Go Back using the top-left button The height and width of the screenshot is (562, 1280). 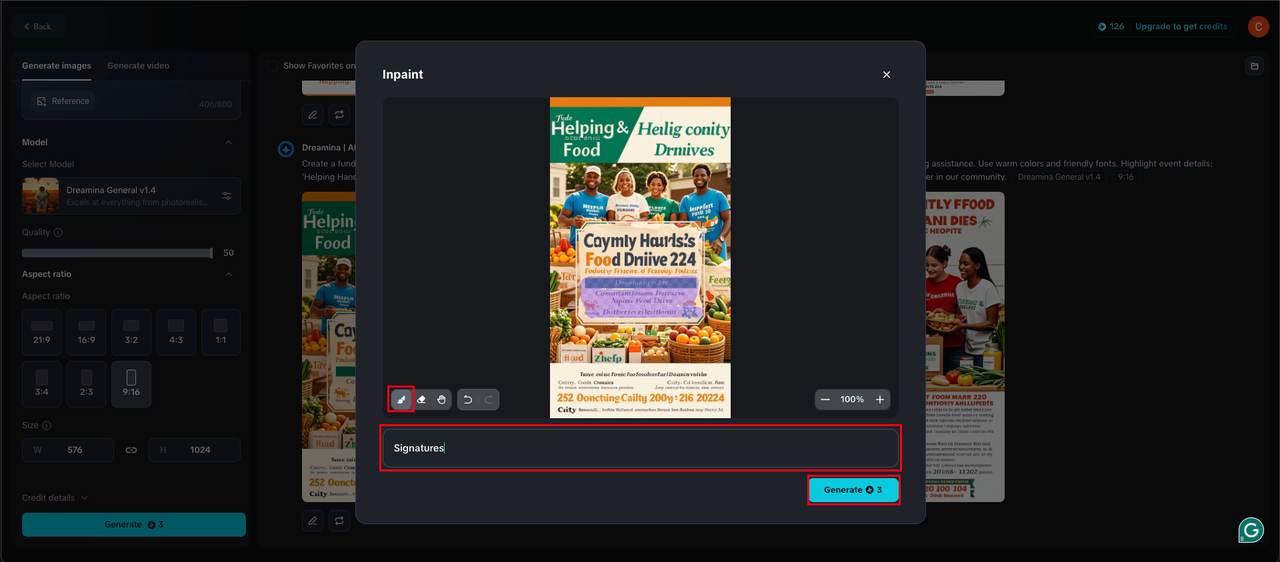tap(37, 26)
